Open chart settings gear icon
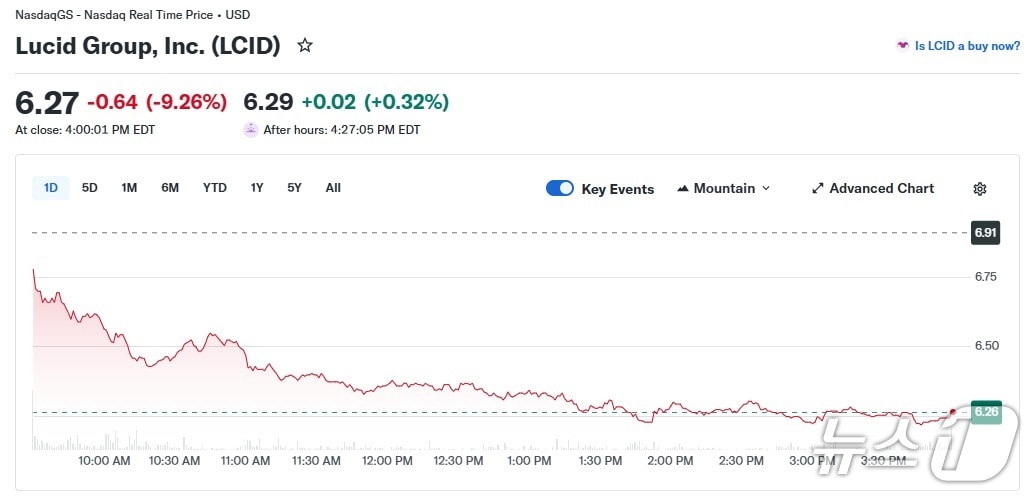 point(980,189)
